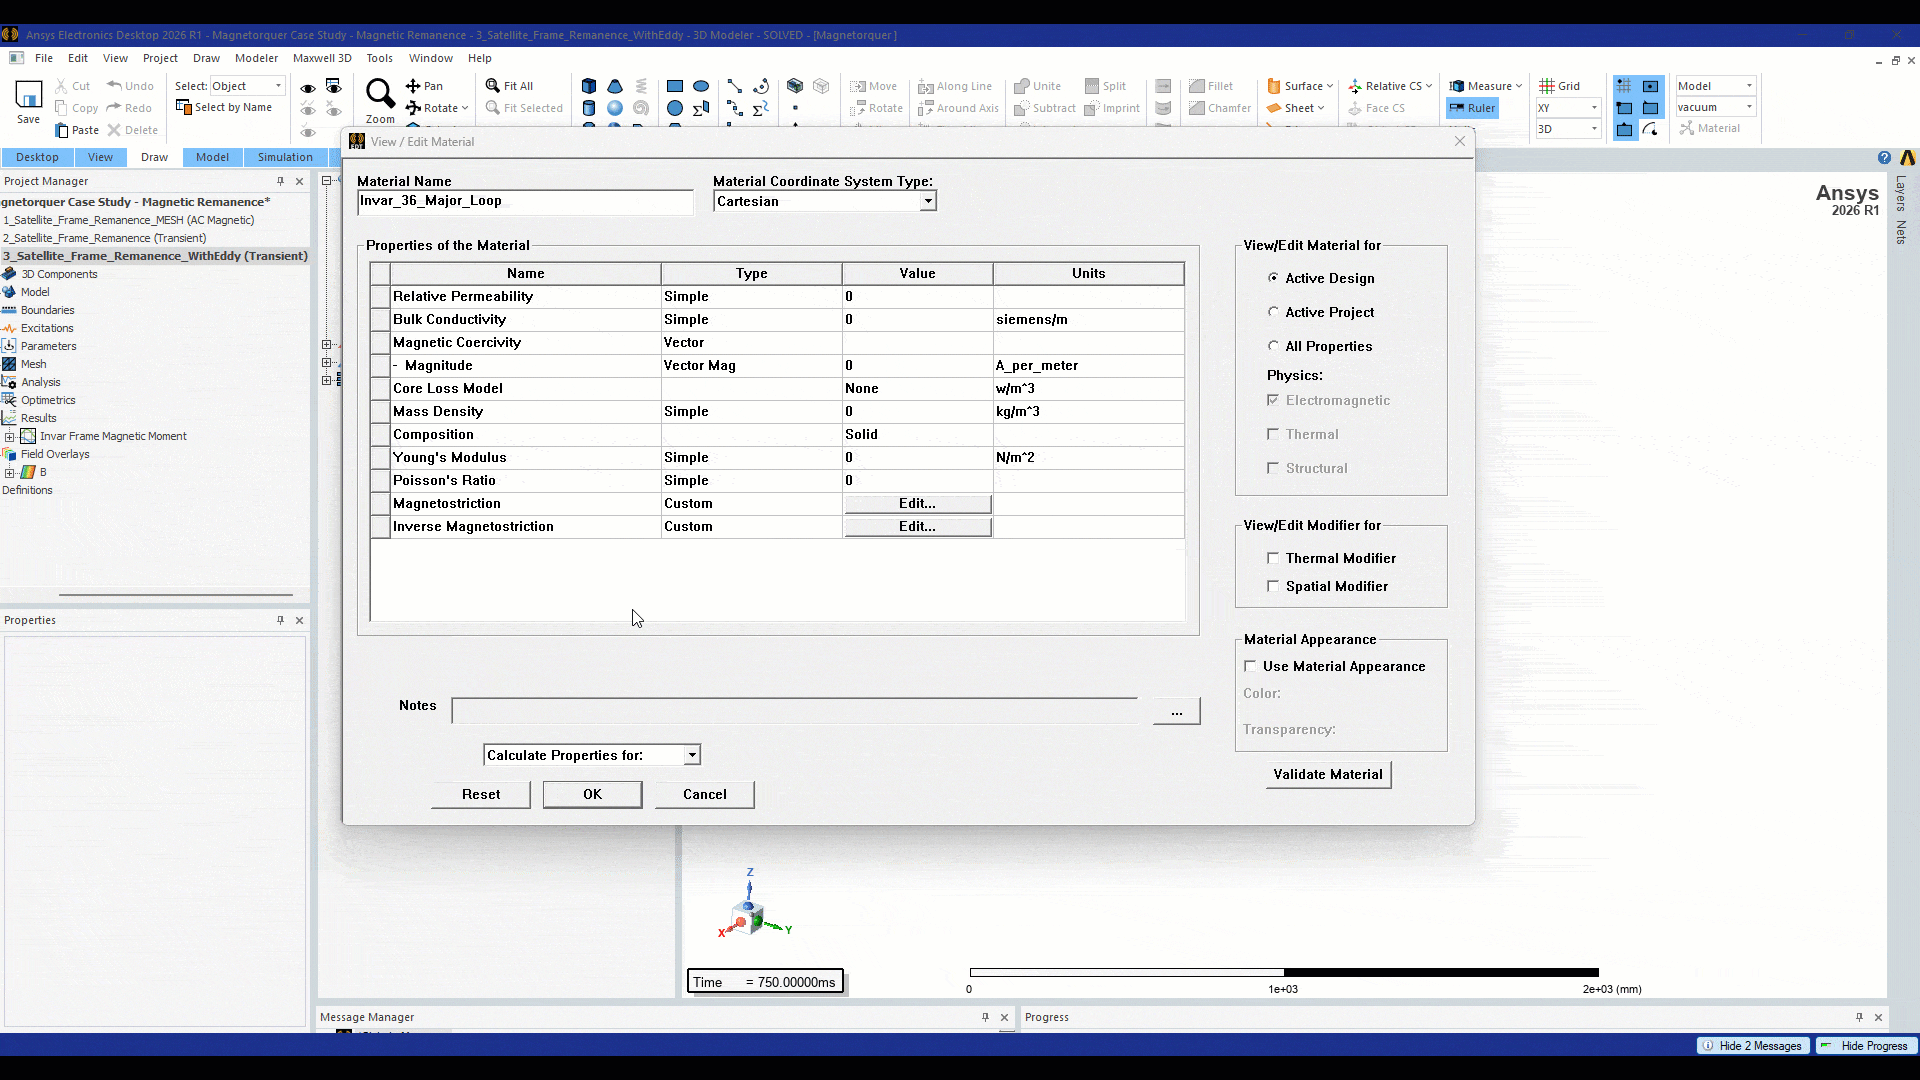Screen dimensions: 1920x1080
Task: Select the Active Project radio button
Action: (x=1273, y=312)
